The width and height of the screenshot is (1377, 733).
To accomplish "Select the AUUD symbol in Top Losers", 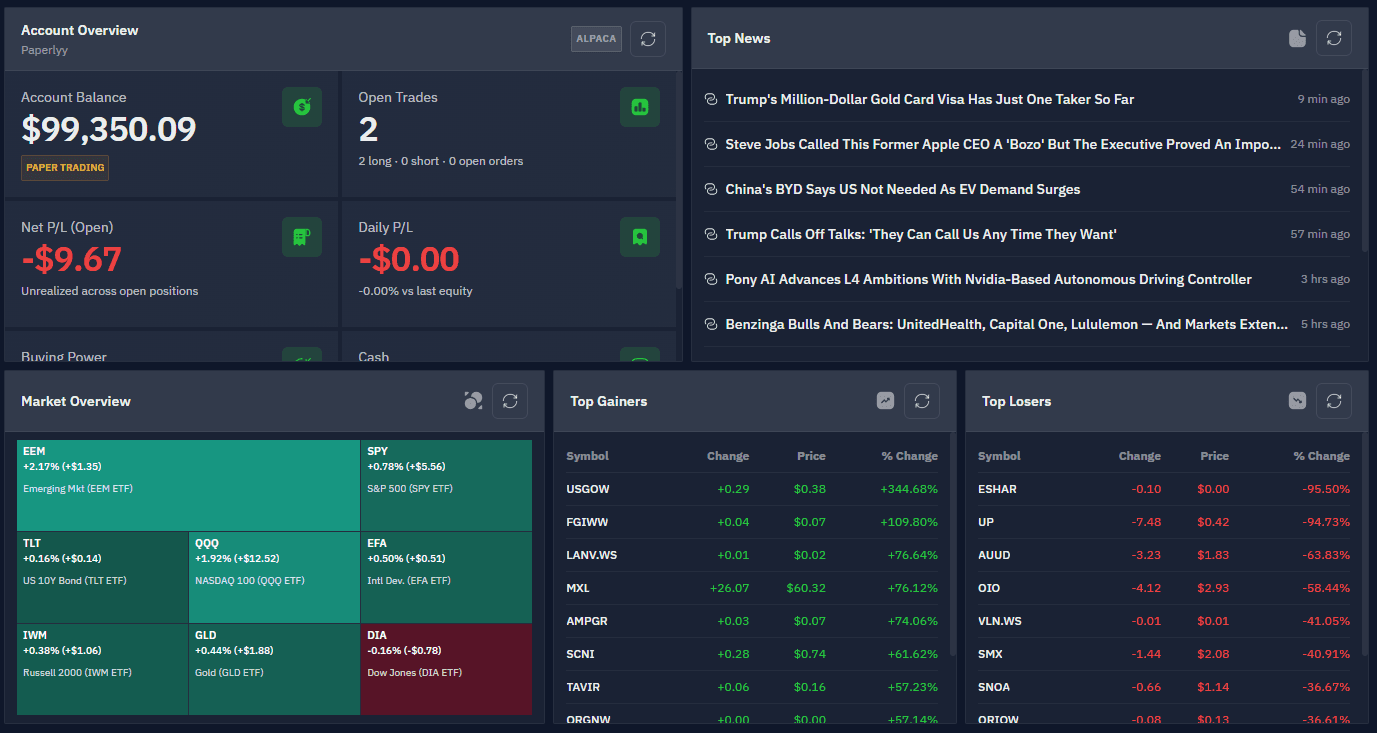I will 994,555.
